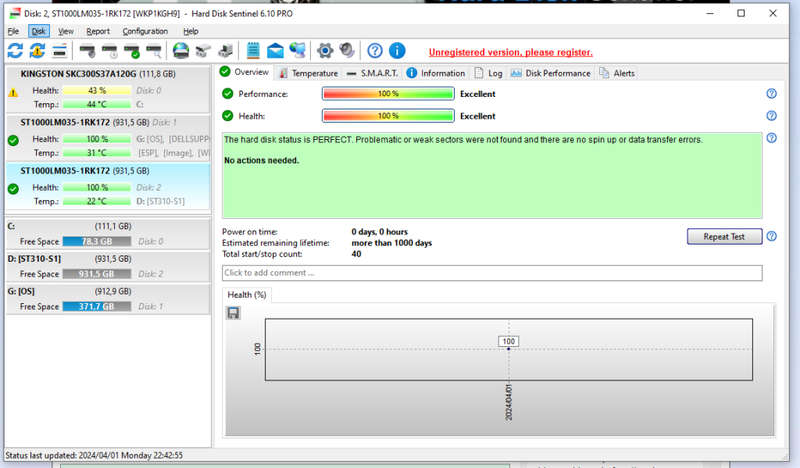The height and width of the screenshot is (468, 800).
Task: Click the third toolbar icon with horizontal bars
Action: tap(60, 51)
